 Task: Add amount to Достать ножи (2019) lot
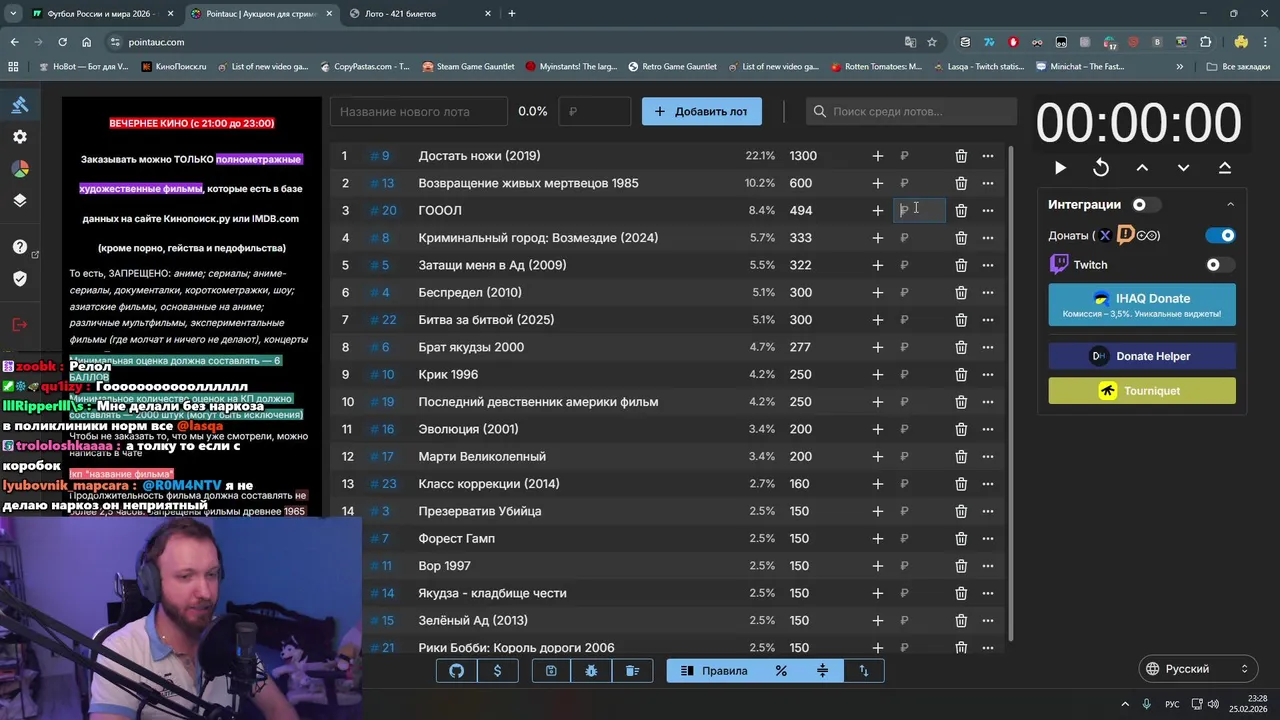pos(877,156)
